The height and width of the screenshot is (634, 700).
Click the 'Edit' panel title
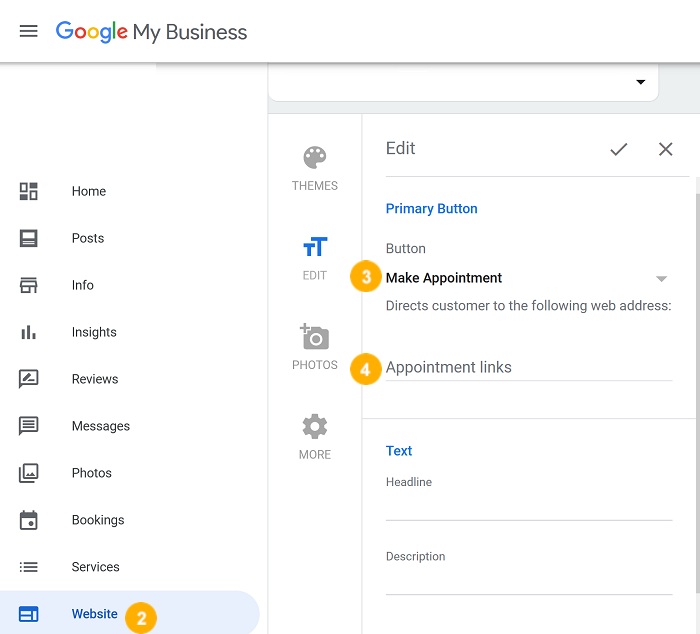400,148
